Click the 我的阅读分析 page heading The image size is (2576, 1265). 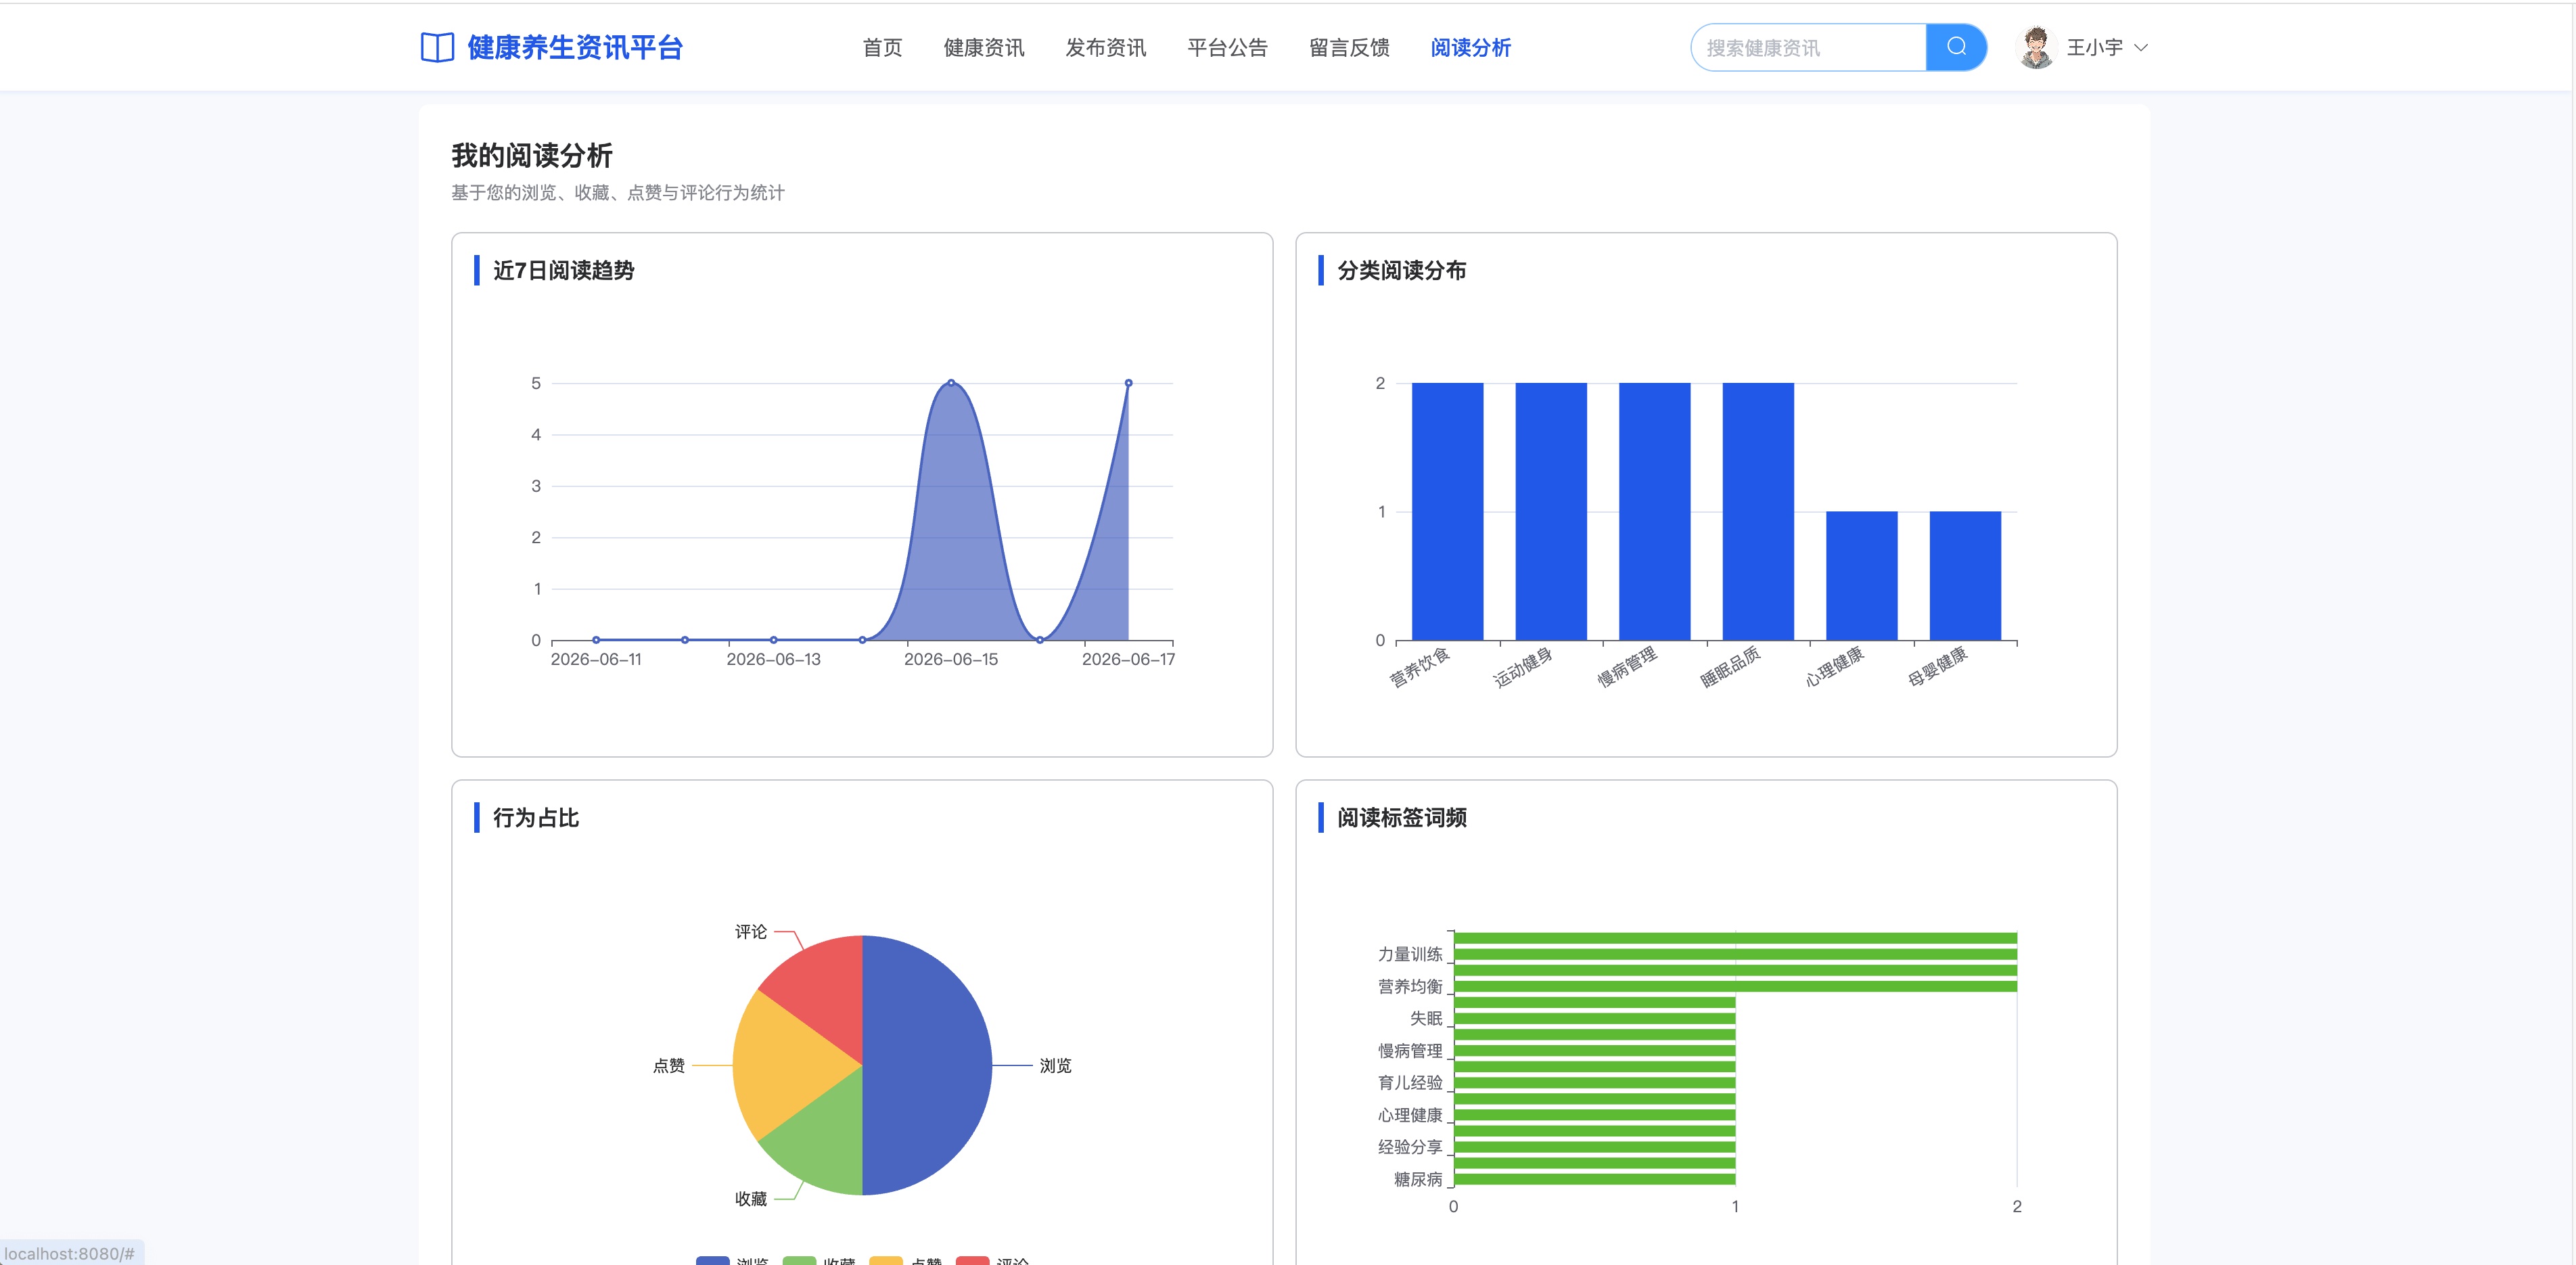point(531,156)
